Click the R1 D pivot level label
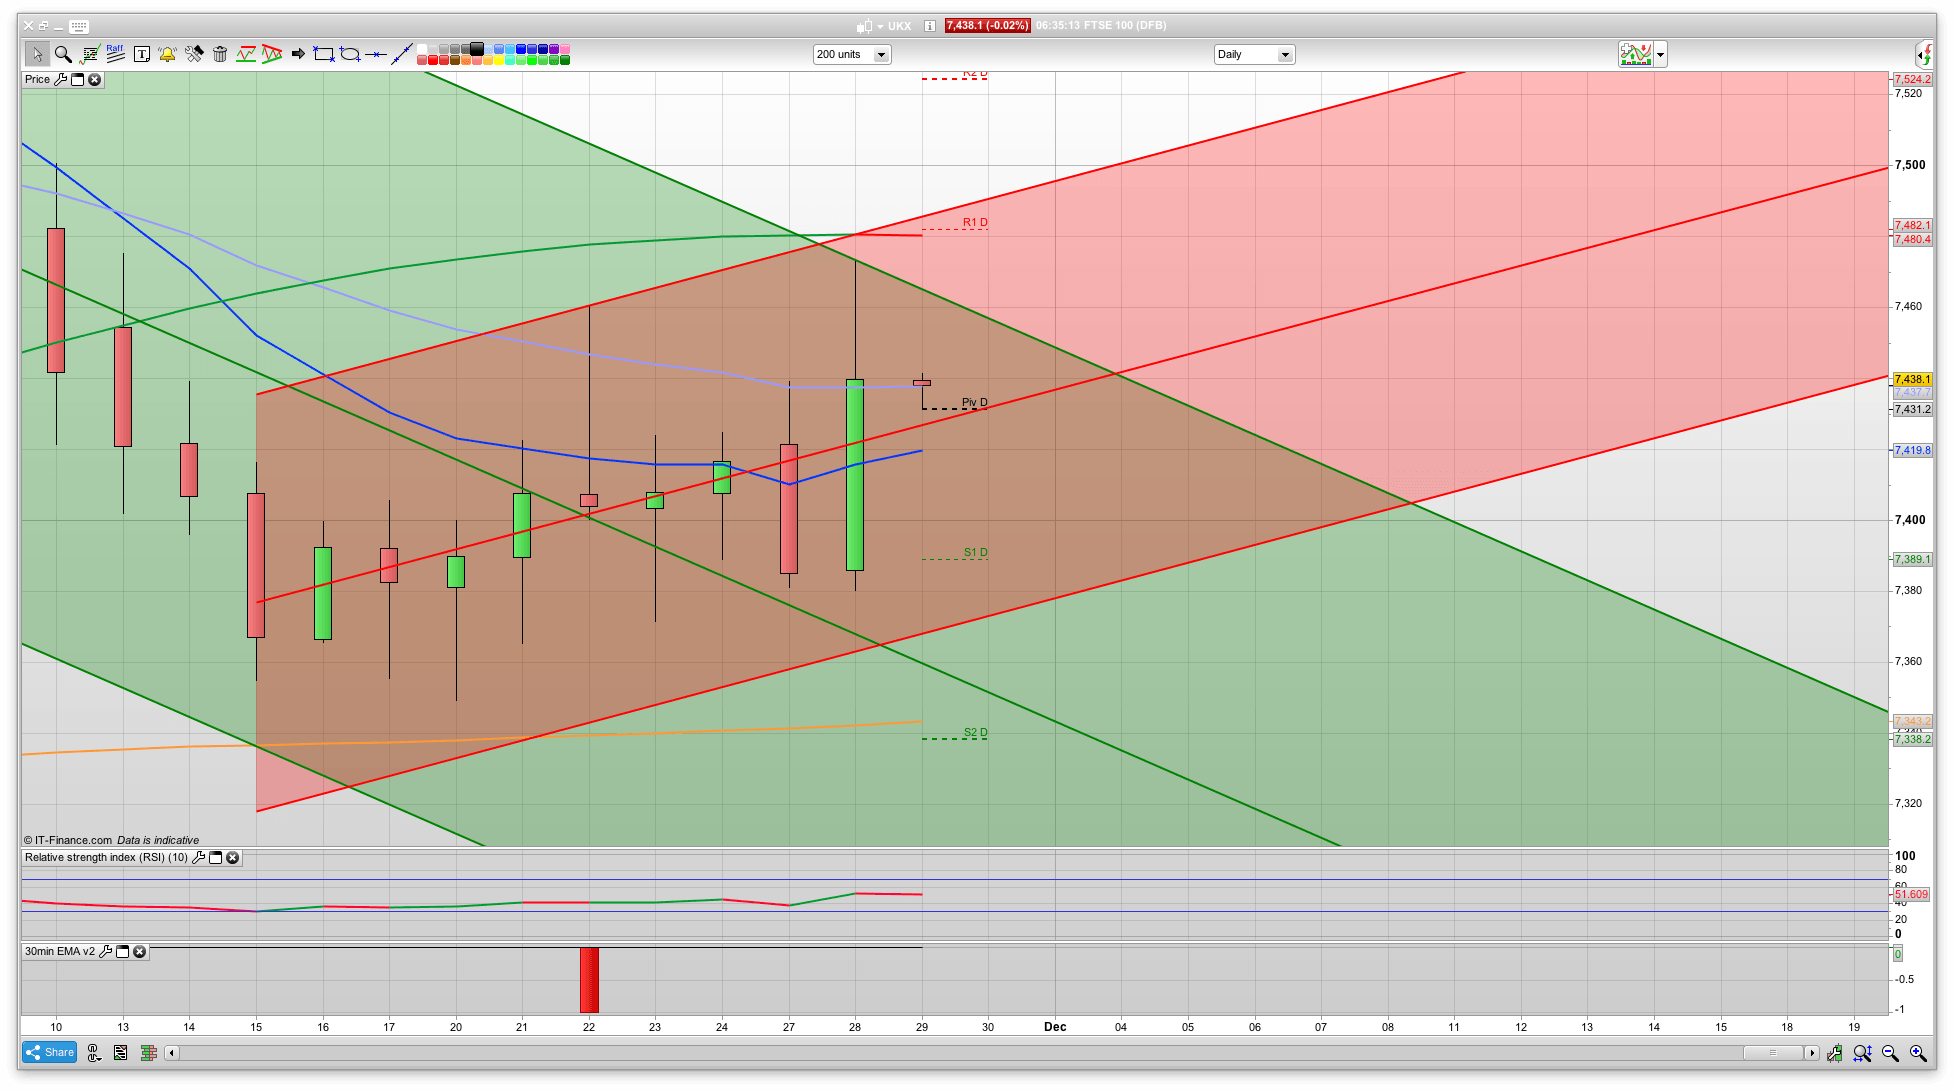Image resolution: width=1954 pixels, height=1091 pixels. pyautogui.click(x=975, y=222)
